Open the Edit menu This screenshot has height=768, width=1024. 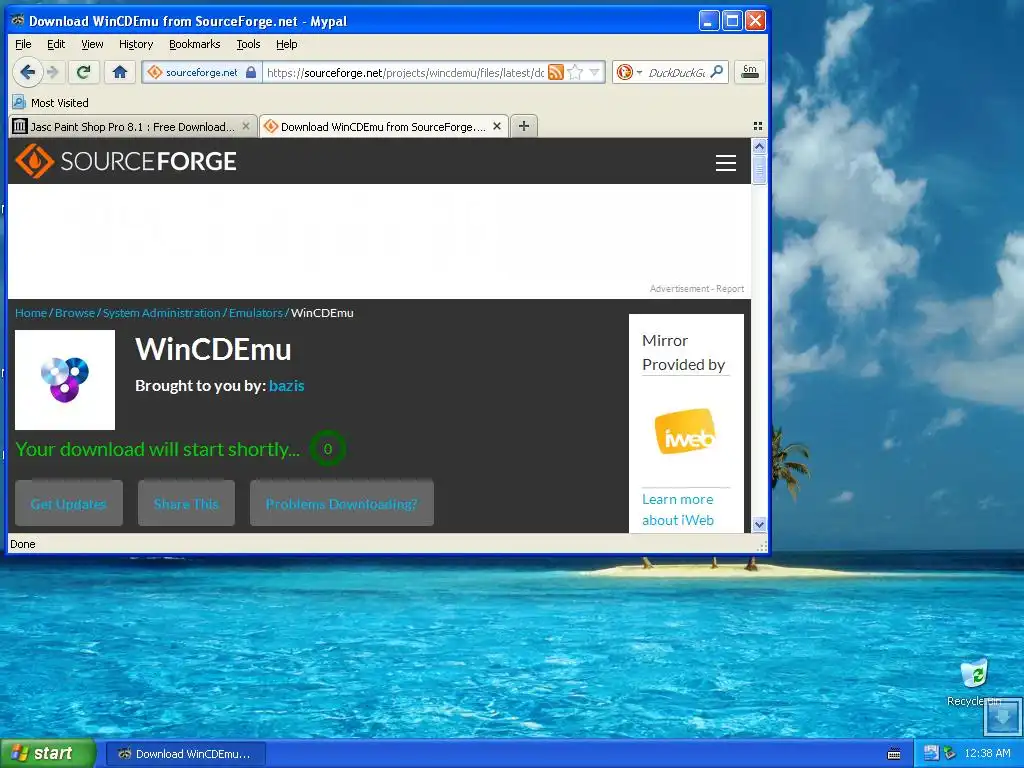[56, 44]
